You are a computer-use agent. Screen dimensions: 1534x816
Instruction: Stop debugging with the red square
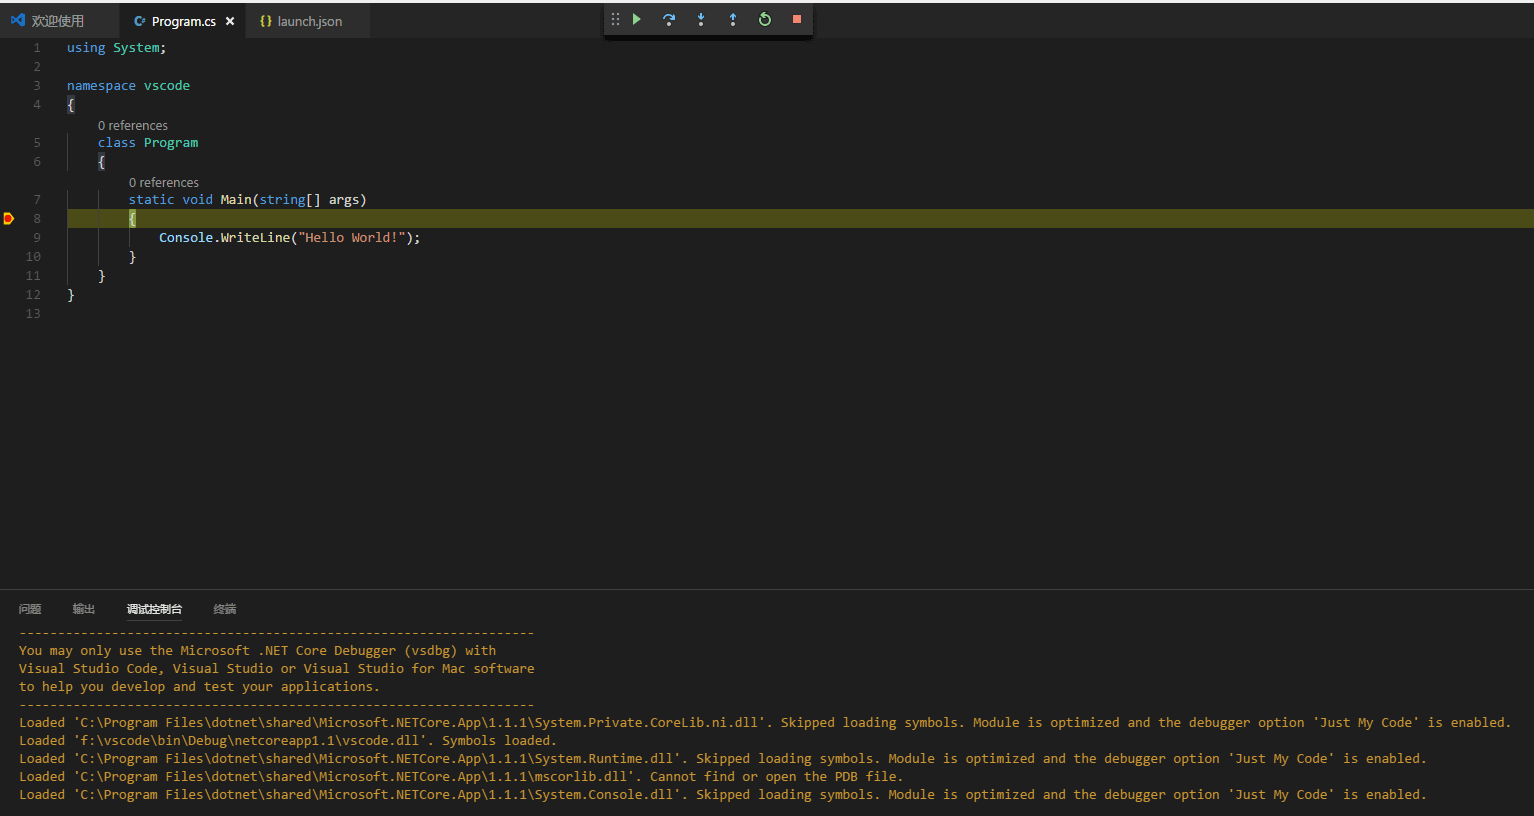pos(797,20)
